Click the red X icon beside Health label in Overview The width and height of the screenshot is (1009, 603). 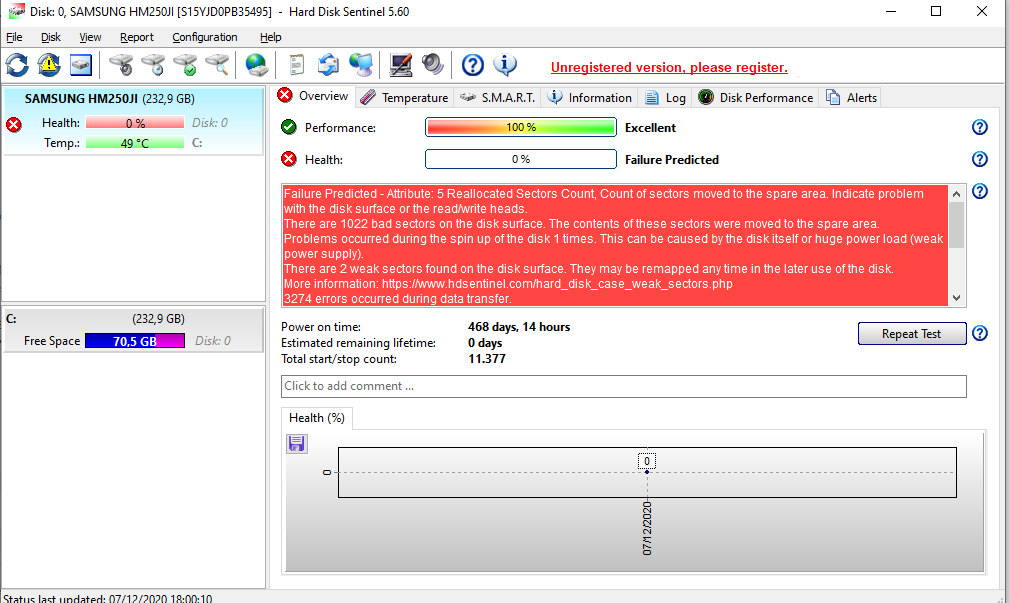[289, 159]
